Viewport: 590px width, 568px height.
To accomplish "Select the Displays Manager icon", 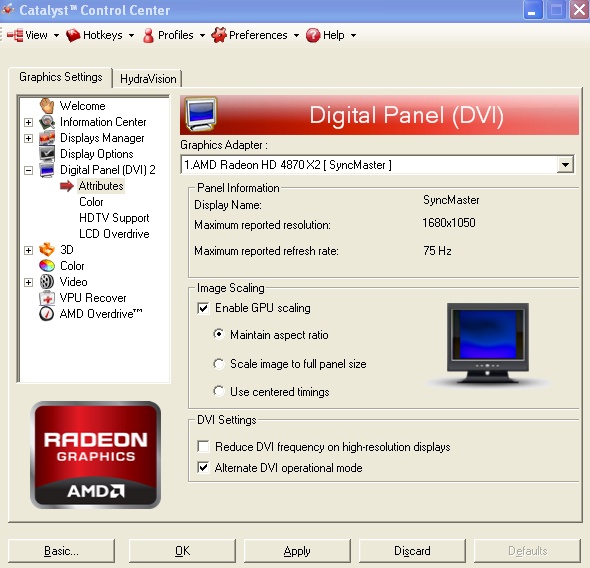I will (47, 138).
